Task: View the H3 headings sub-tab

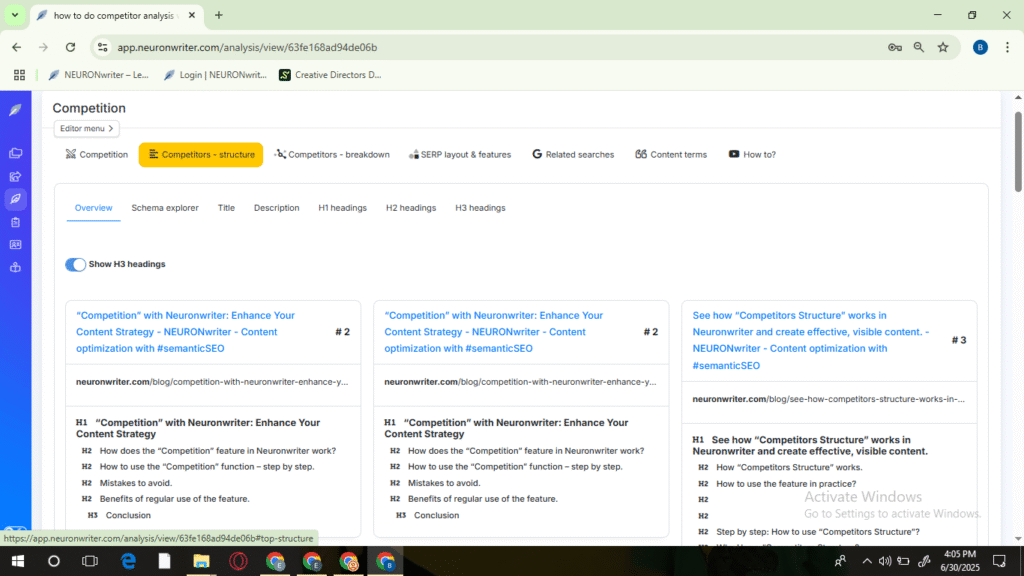Action: coord(480,208)
